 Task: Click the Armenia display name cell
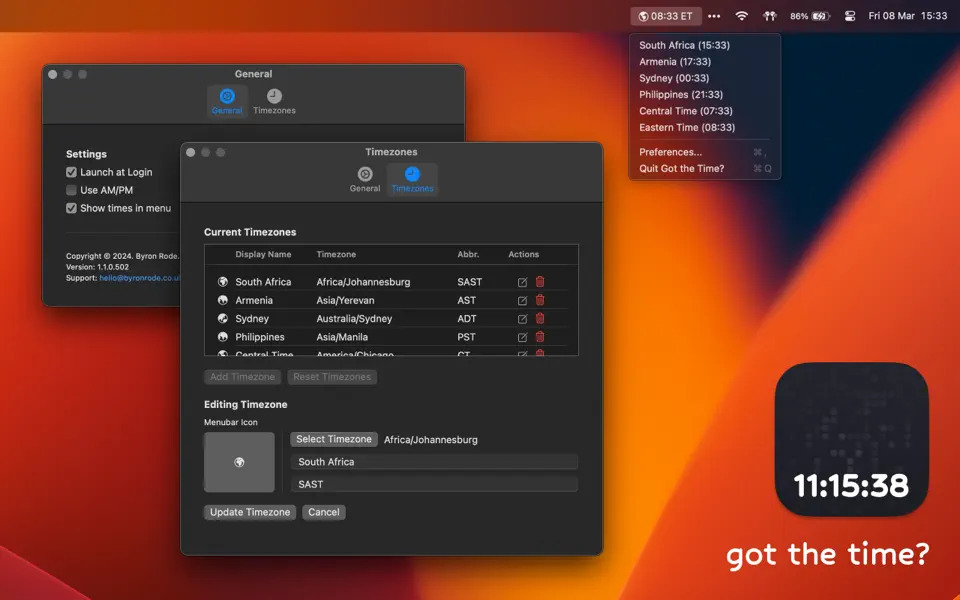(254, 301)
